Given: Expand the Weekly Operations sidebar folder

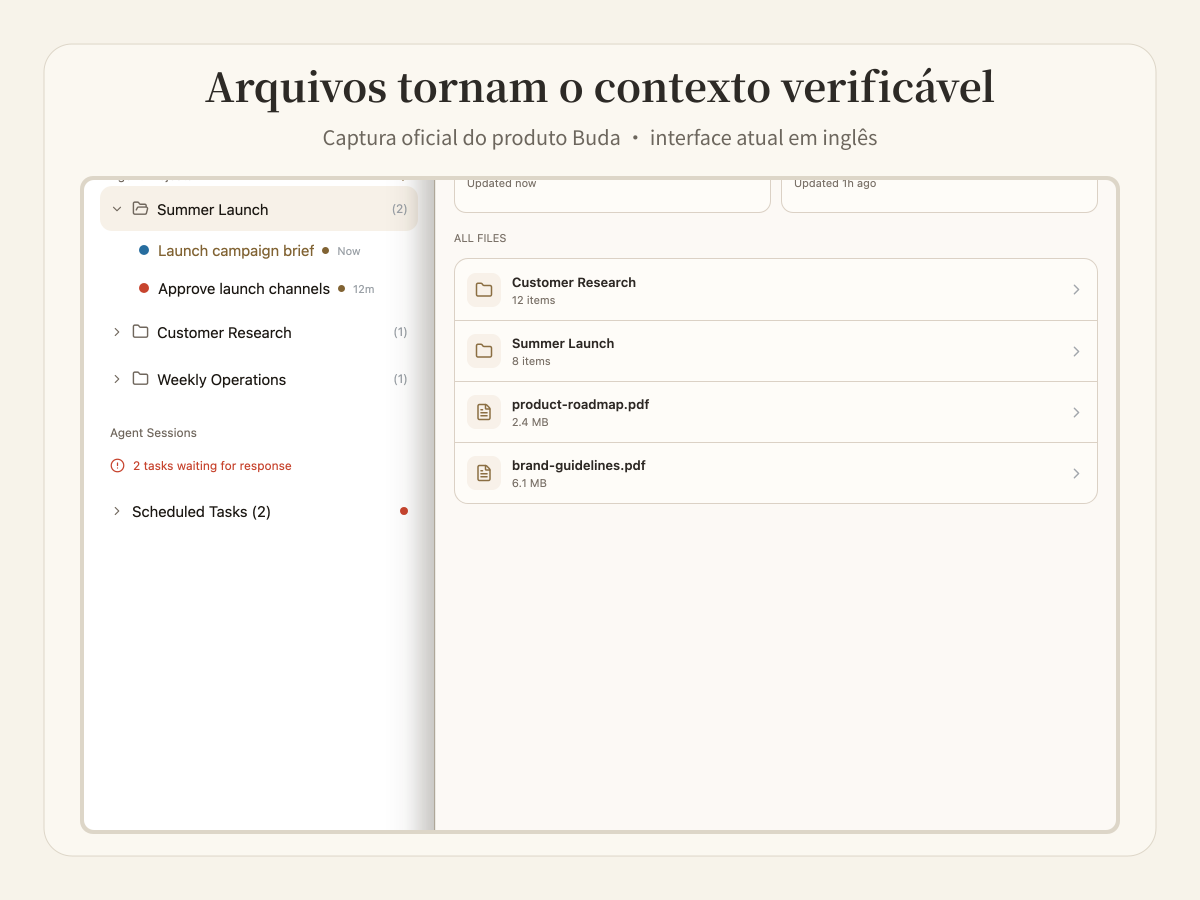Looking at the screenshot, I should [117, 379].
